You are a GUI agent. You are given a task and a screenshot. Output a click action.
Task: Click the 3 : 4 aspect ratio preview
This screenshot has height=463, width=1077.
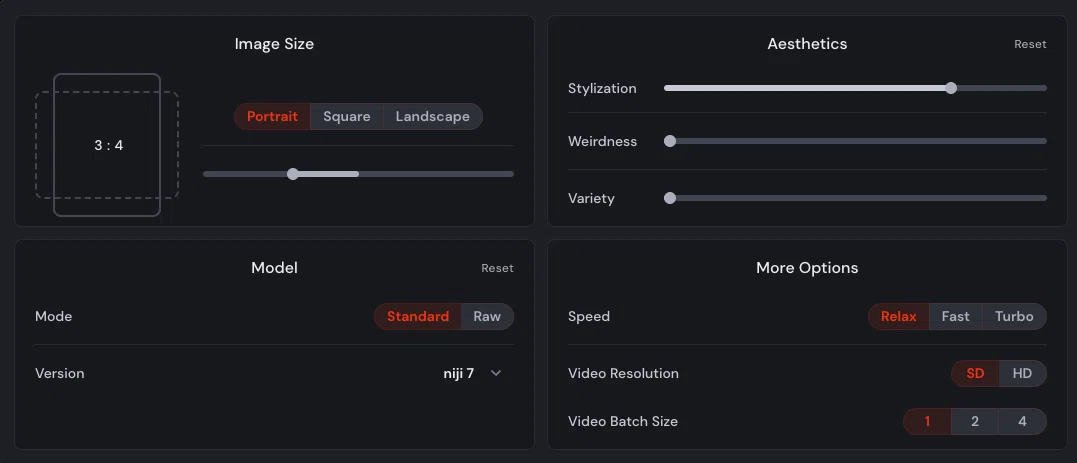[107, 145]
